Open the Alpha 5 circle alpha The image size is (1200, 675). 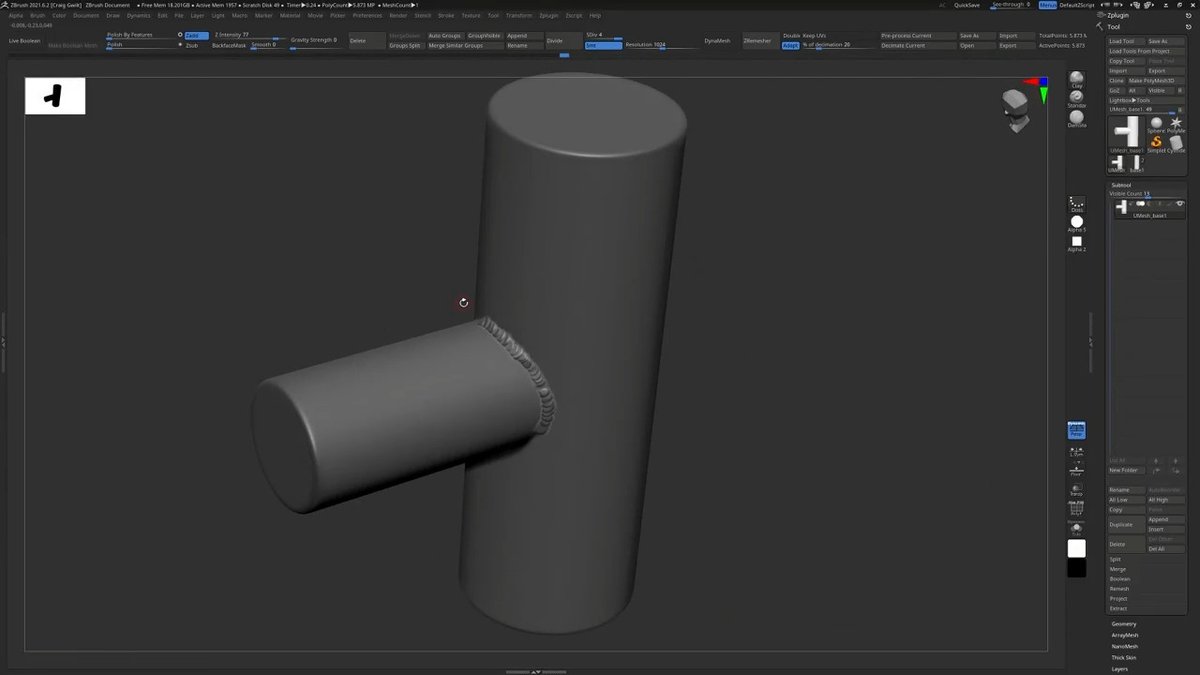tap(1077, 223)
